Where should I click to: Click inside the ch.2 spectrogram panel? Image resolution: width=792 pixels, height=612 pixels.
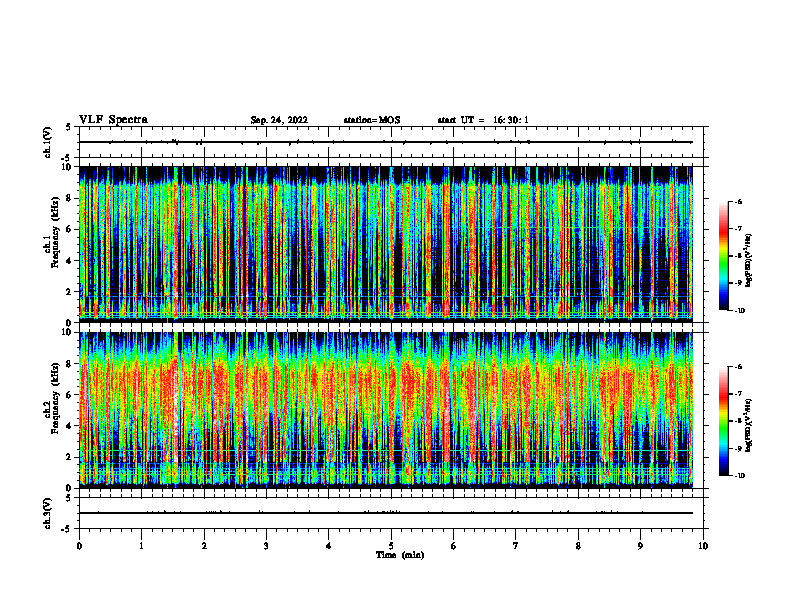click(x=386, y=410)
